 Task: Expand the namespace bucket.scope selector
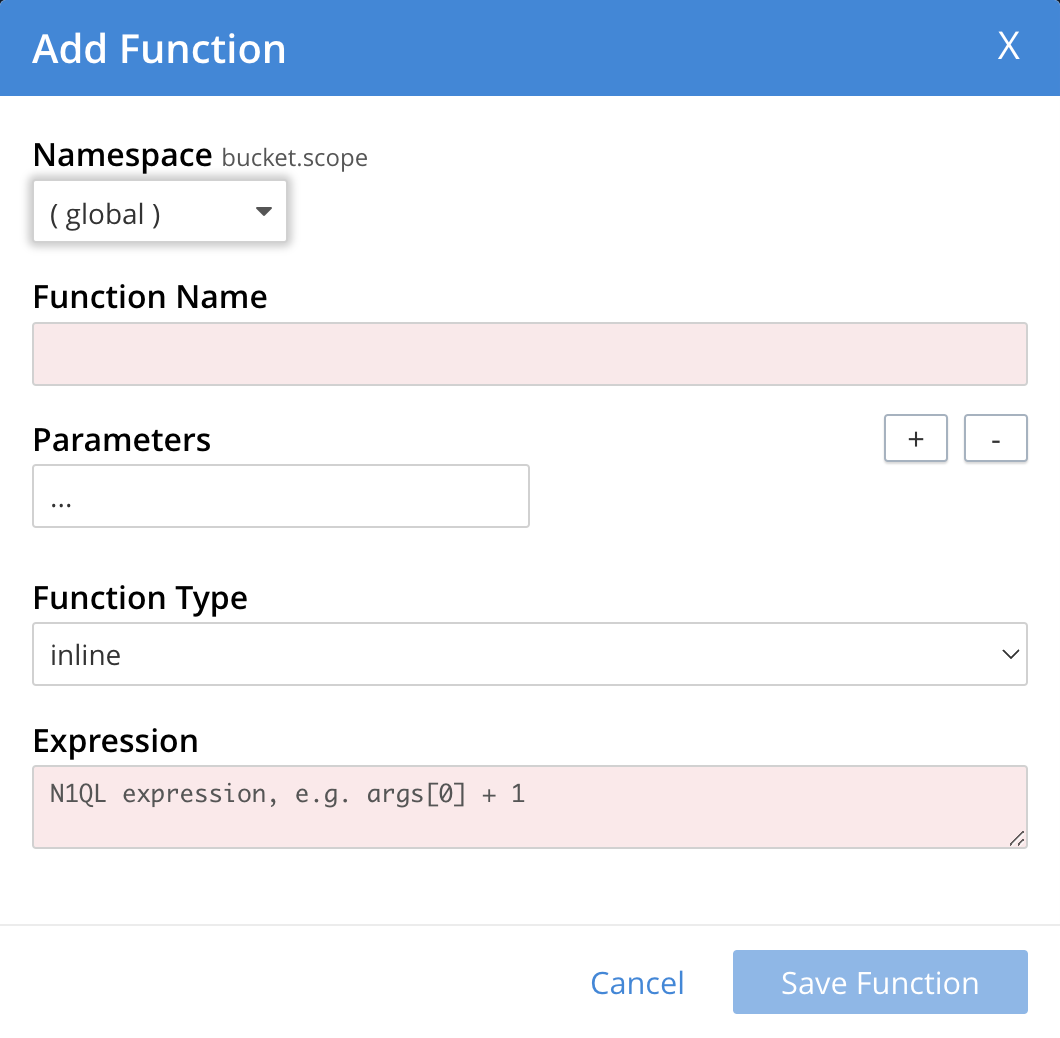click(160, 211)
